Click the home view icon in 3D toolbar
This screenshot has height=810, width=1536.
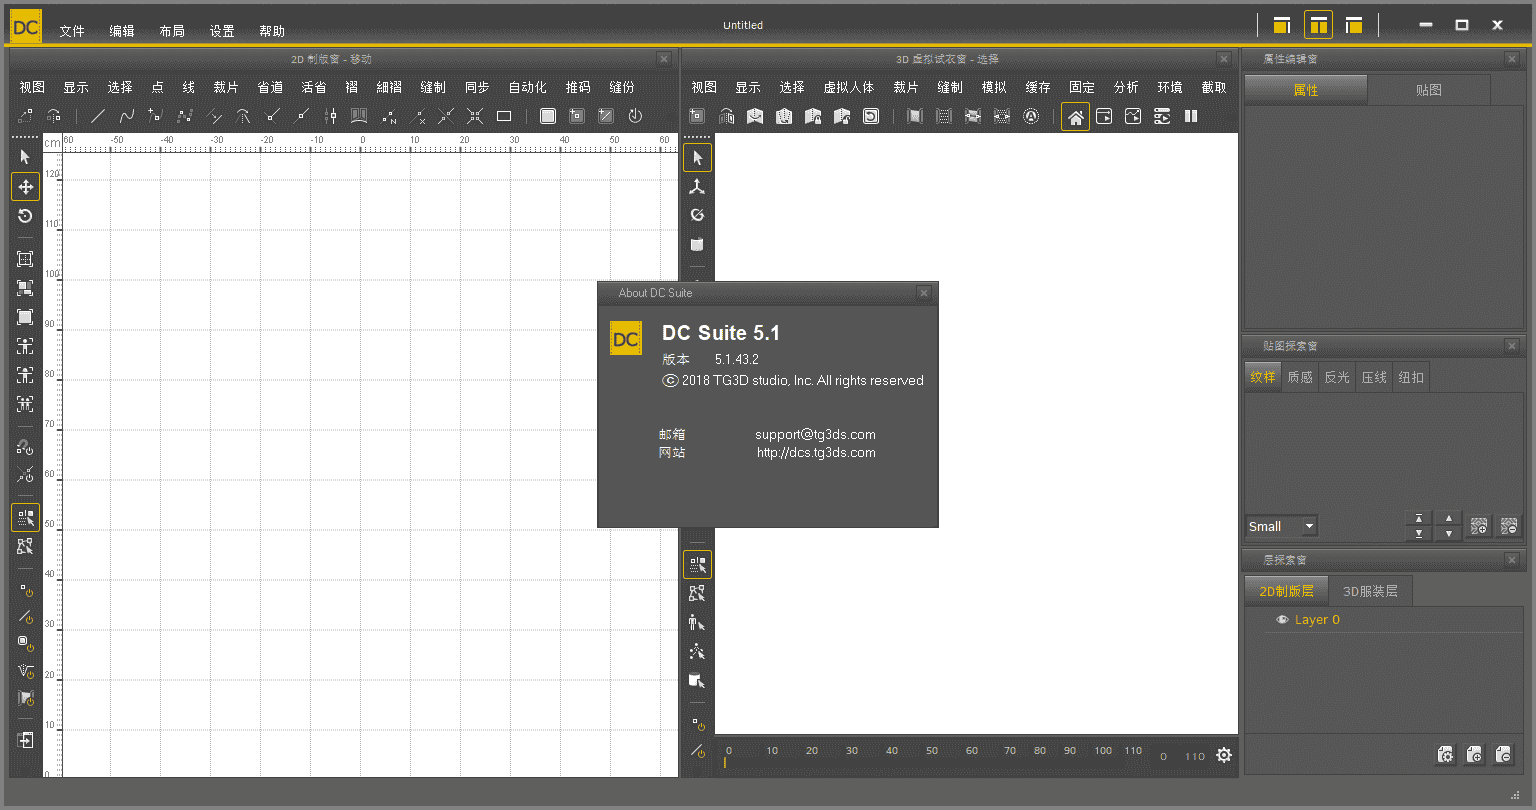click(x=1075, y=117)
